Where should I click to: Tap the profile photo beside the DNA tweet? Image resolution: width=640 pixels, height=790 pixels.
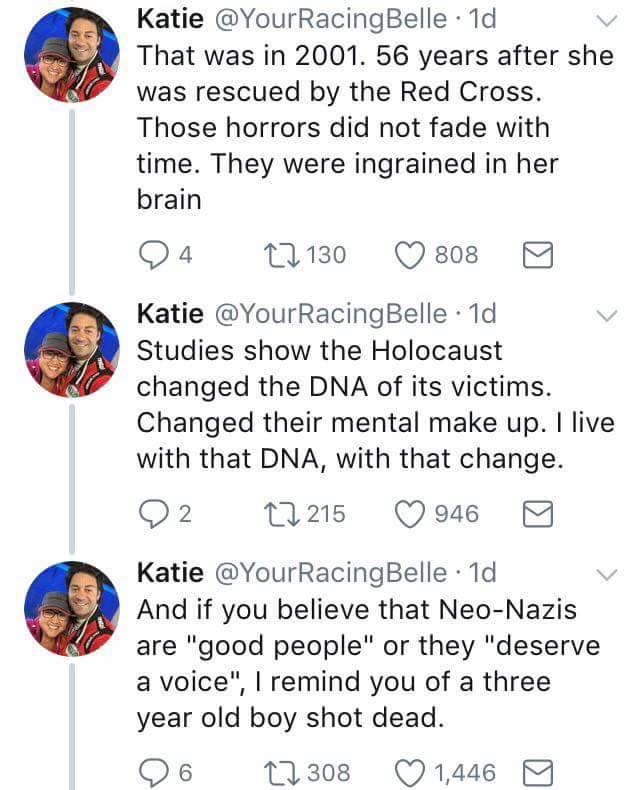[x=73, y=350]
